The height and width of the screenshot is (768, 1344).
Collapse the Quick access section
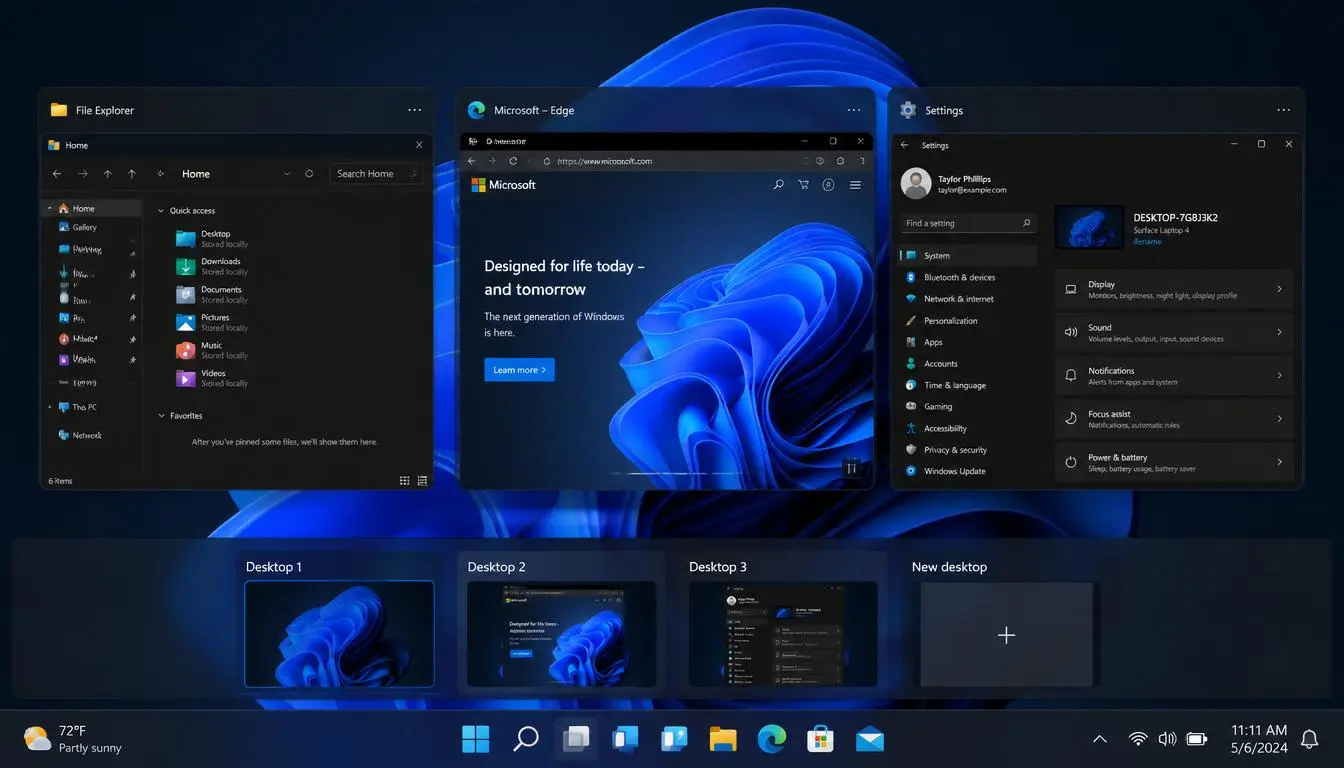pos(161,211)
